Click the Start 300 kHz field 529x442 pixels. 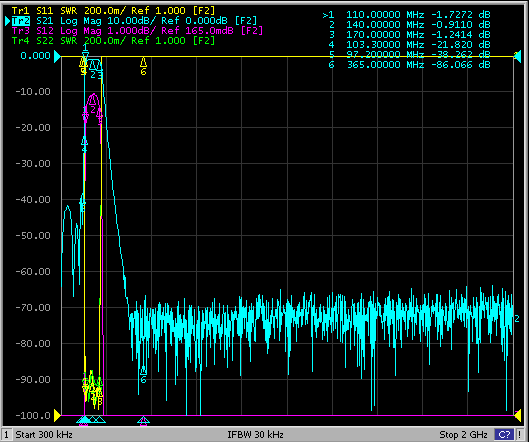click(44, 435)
